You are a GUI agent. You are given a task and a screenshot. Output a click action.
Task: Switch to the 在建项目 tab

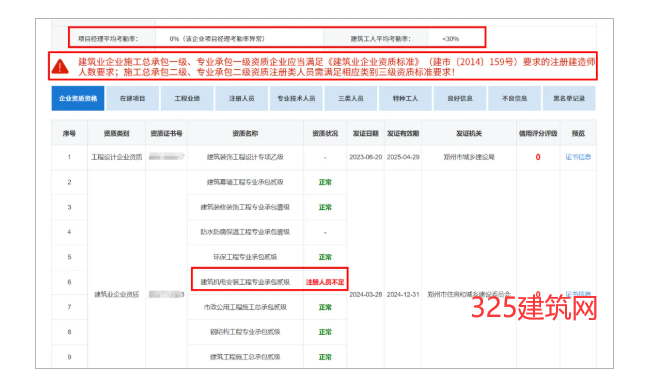point(132,98)
